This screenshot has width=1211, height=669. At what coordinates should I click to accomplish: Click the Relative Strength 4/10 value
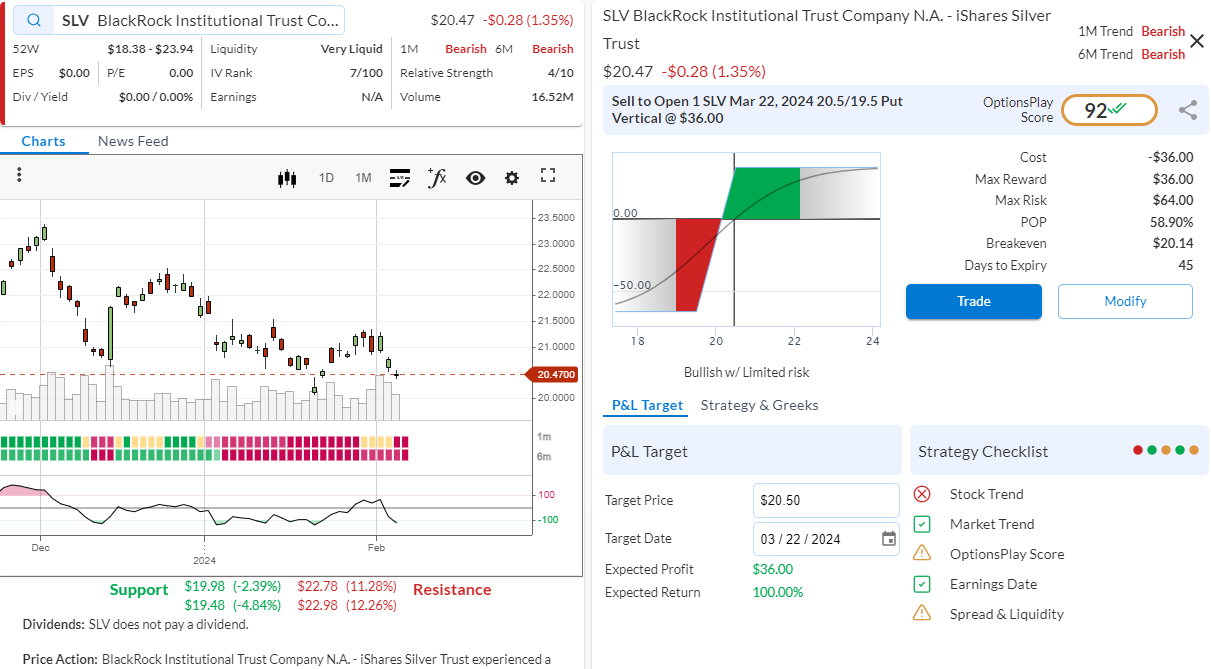click(561, 73)
